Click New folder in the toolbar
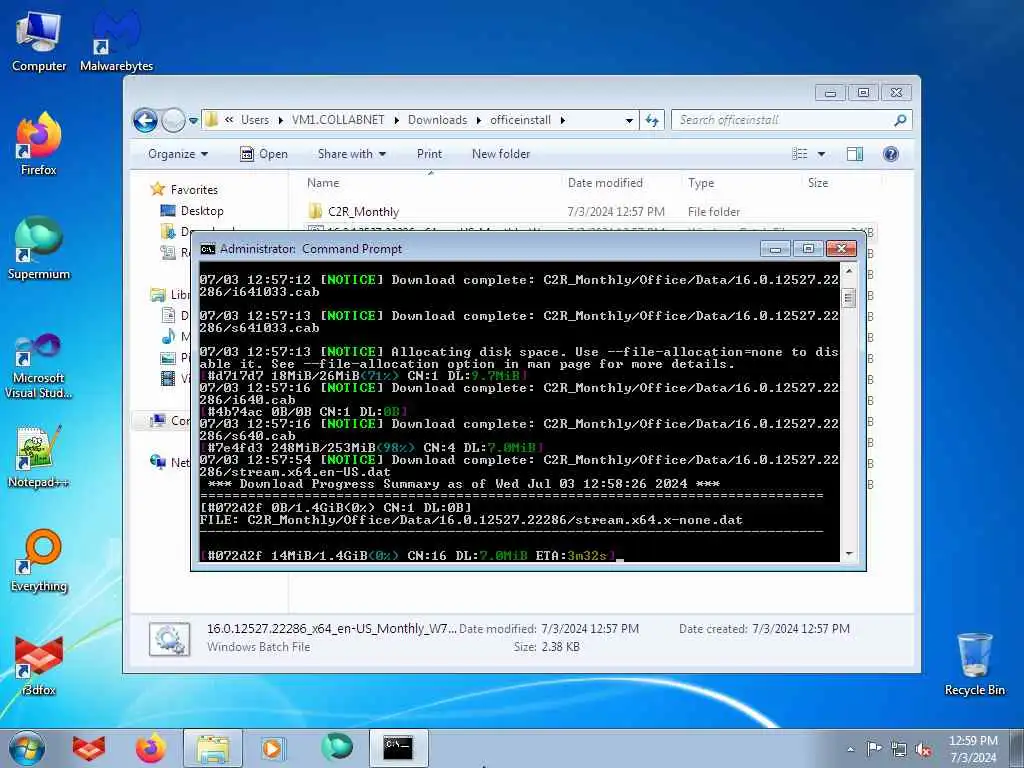The height and width of the screenshot is (768, 1024). [x=501, y=154]
